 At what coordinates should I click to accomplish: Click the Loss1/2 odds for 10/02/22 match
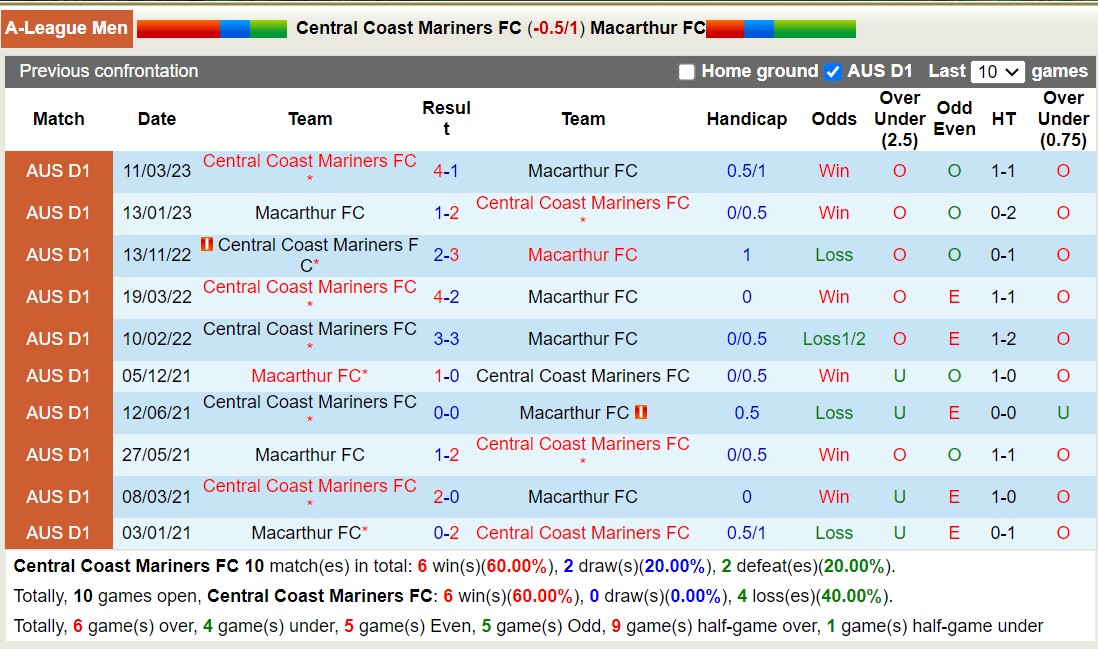pos(834,338)
